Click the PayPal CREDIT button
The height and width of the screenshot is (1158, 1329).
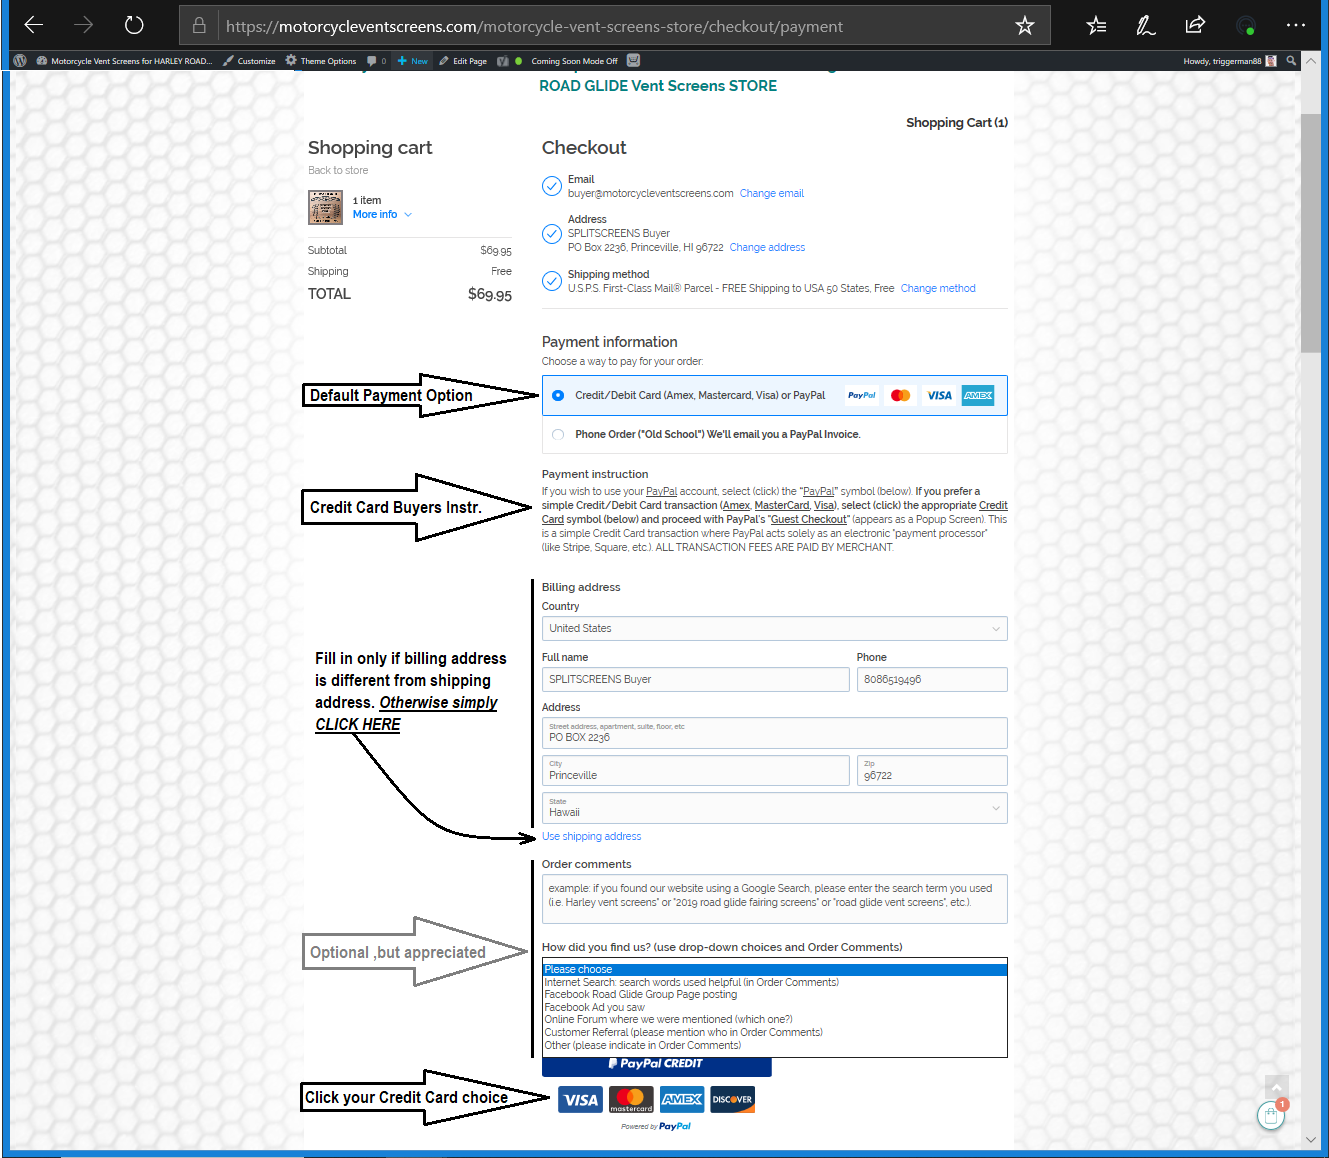point(657,1066)
